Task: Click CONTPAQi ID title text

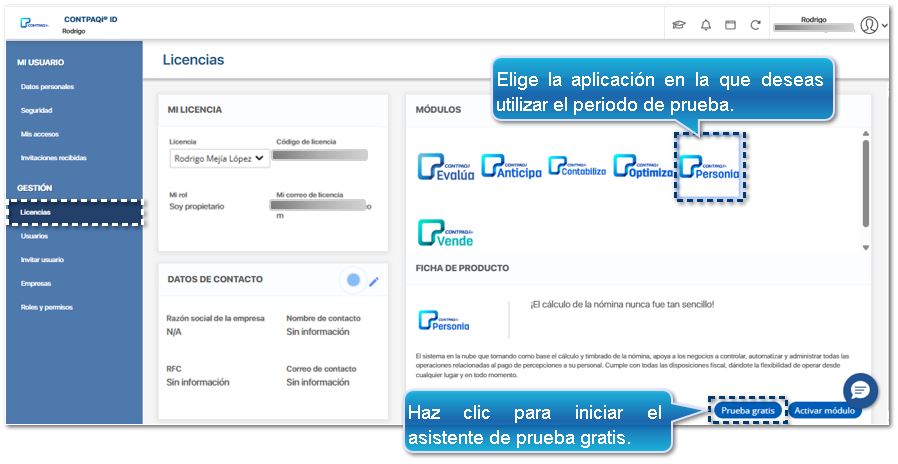Action: (90, 19)
